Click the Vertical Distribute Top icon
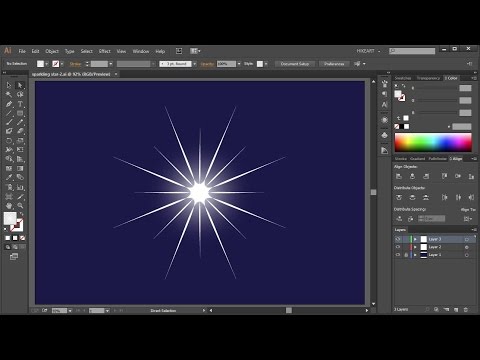This screenshot has width=480, height=360. click(x=399, y=198)
